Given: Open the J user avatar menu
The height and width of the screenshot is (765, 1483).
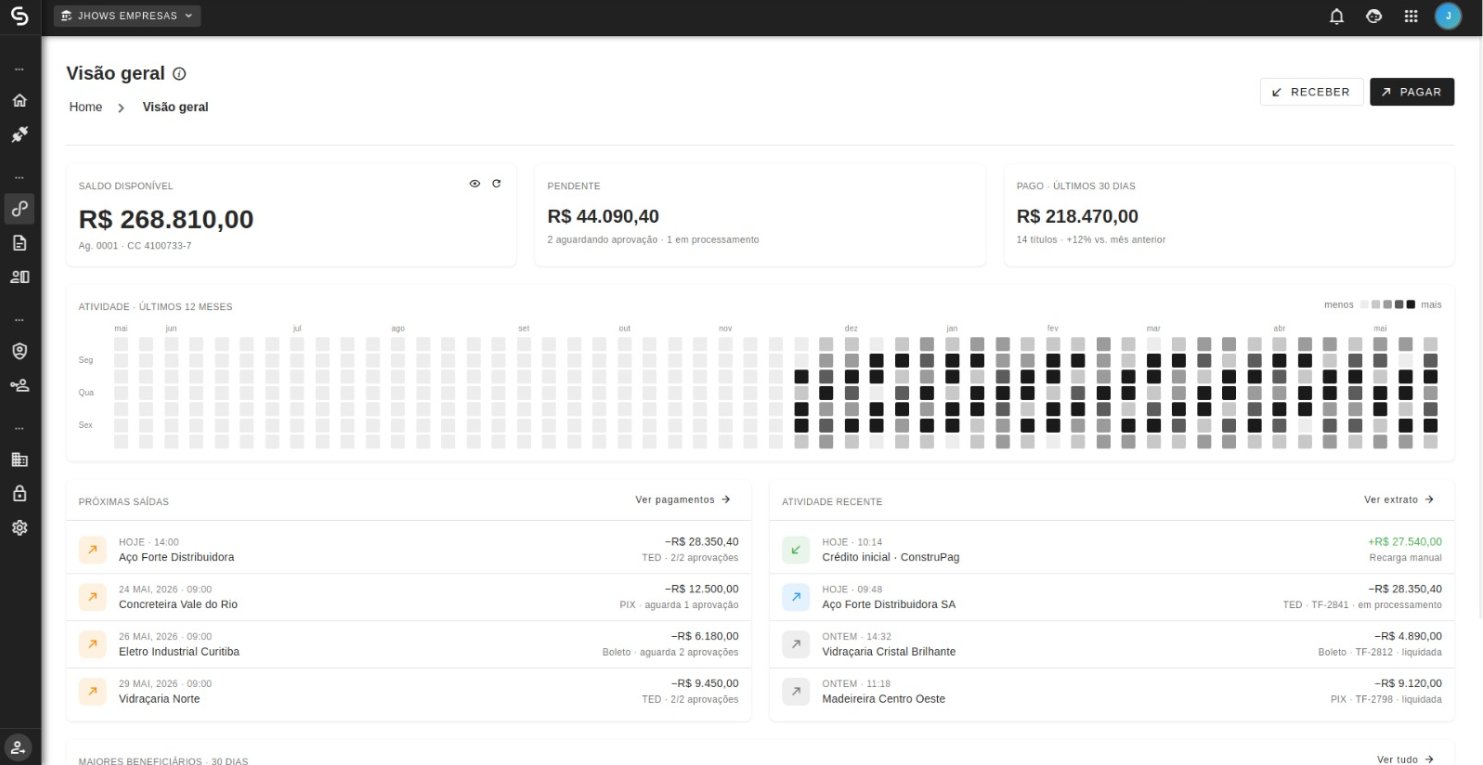Looking at the screenshot, I should click(1448, 16).
